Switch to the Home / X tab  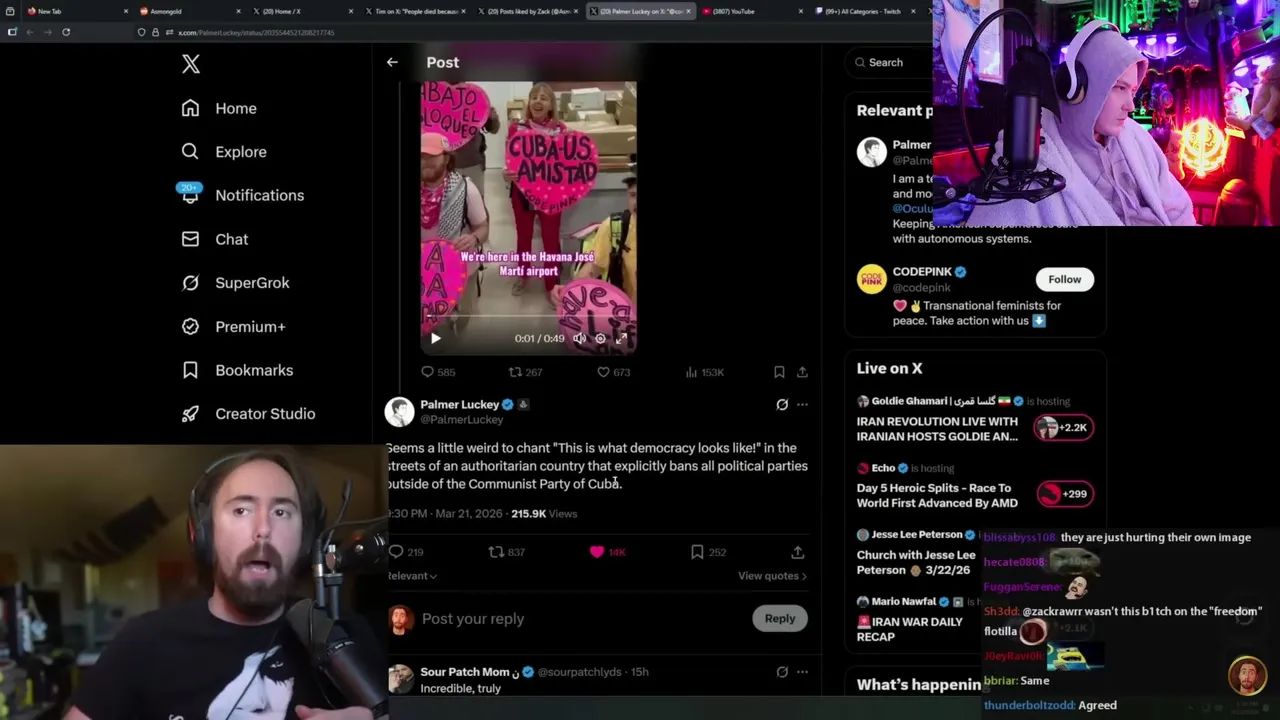(302, 11)
